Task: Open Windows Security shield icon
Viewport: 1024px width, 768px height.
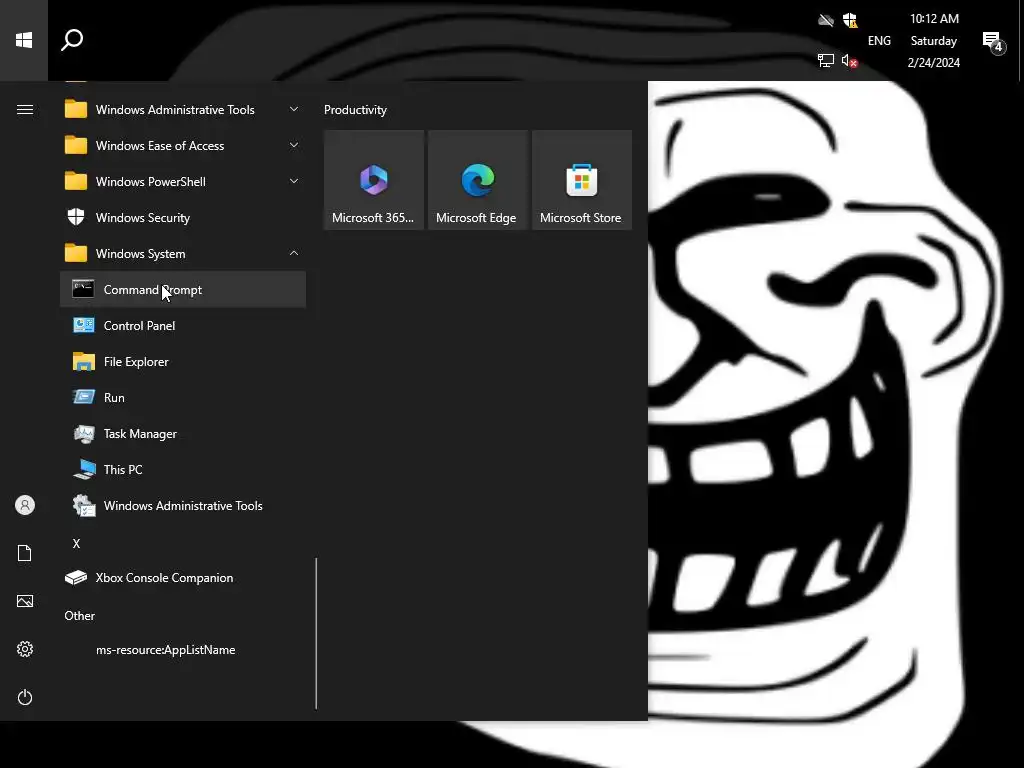Action: [x=76, y=217]
